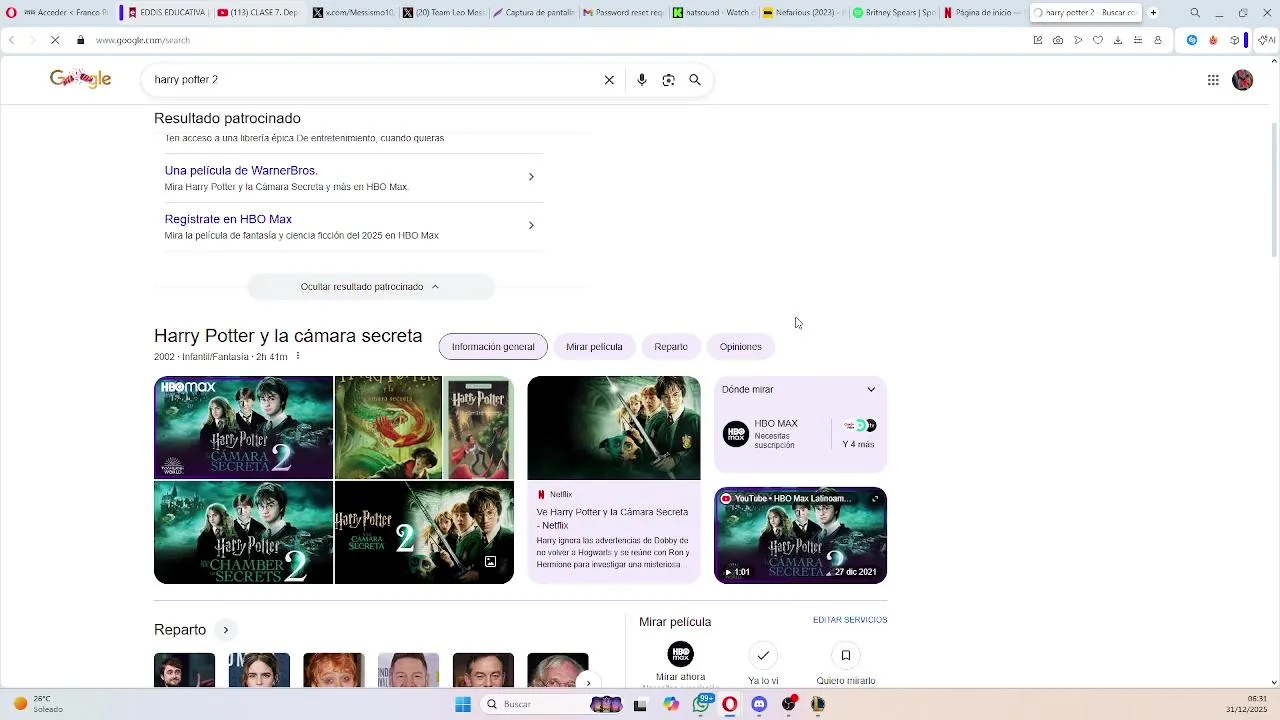
Task: Select the Mirar película tab
Action: tap(594, 347)
